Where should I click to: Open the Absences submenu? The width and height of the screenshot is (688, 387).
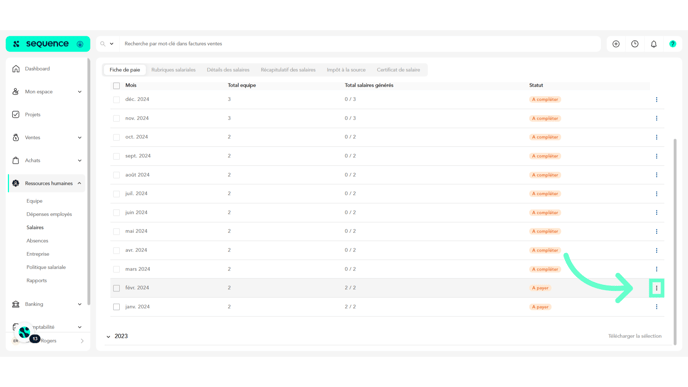pos(37,241)
